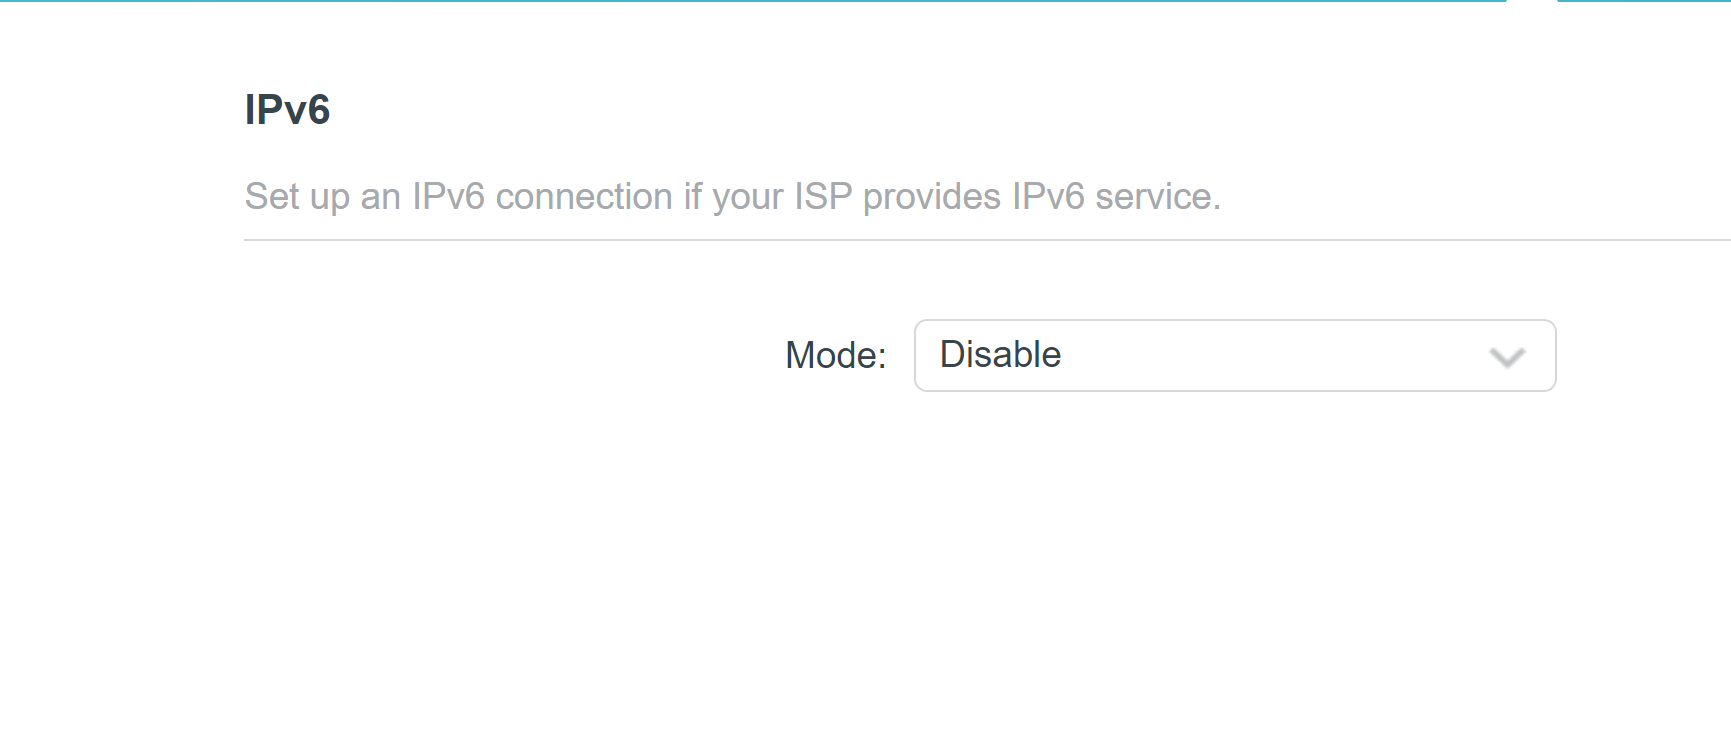
Task: Click the IPv6 section heading
Action: [287, 110]
